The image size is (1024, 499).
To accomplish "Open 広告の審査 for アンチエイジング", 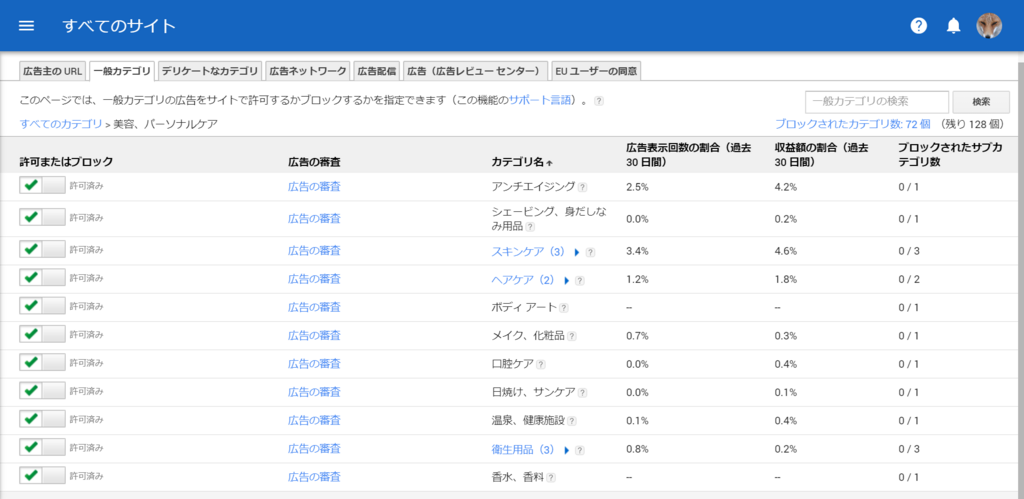I will [314, 186].
